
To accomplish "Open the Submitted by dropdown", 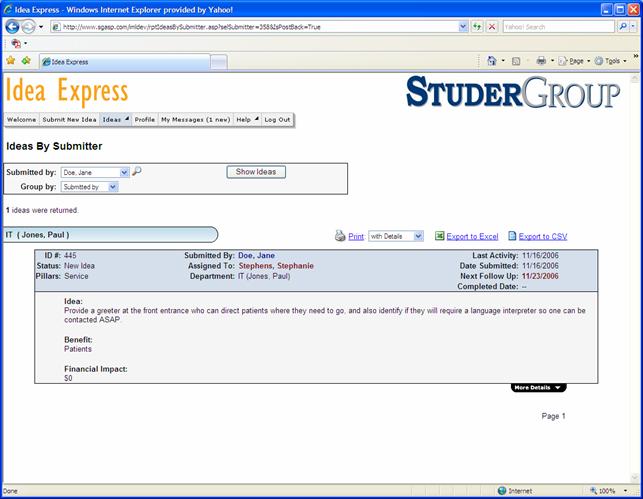I will pos(95,173).
